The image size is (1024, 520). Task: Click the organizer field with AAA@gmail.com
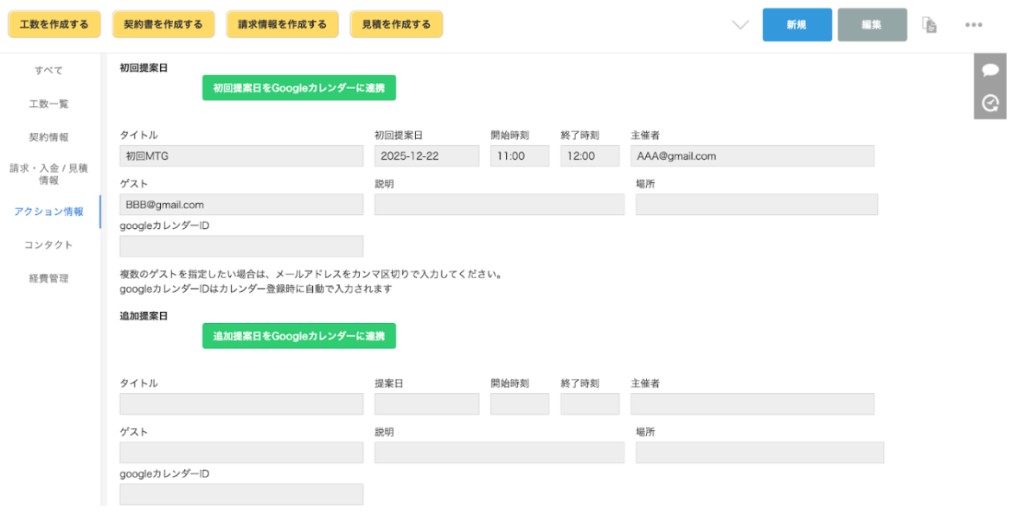[x=752, y=156]
